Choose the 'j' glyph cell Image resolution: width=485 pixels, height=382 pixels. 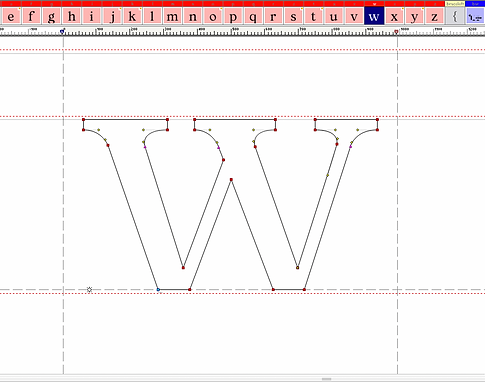112,16
